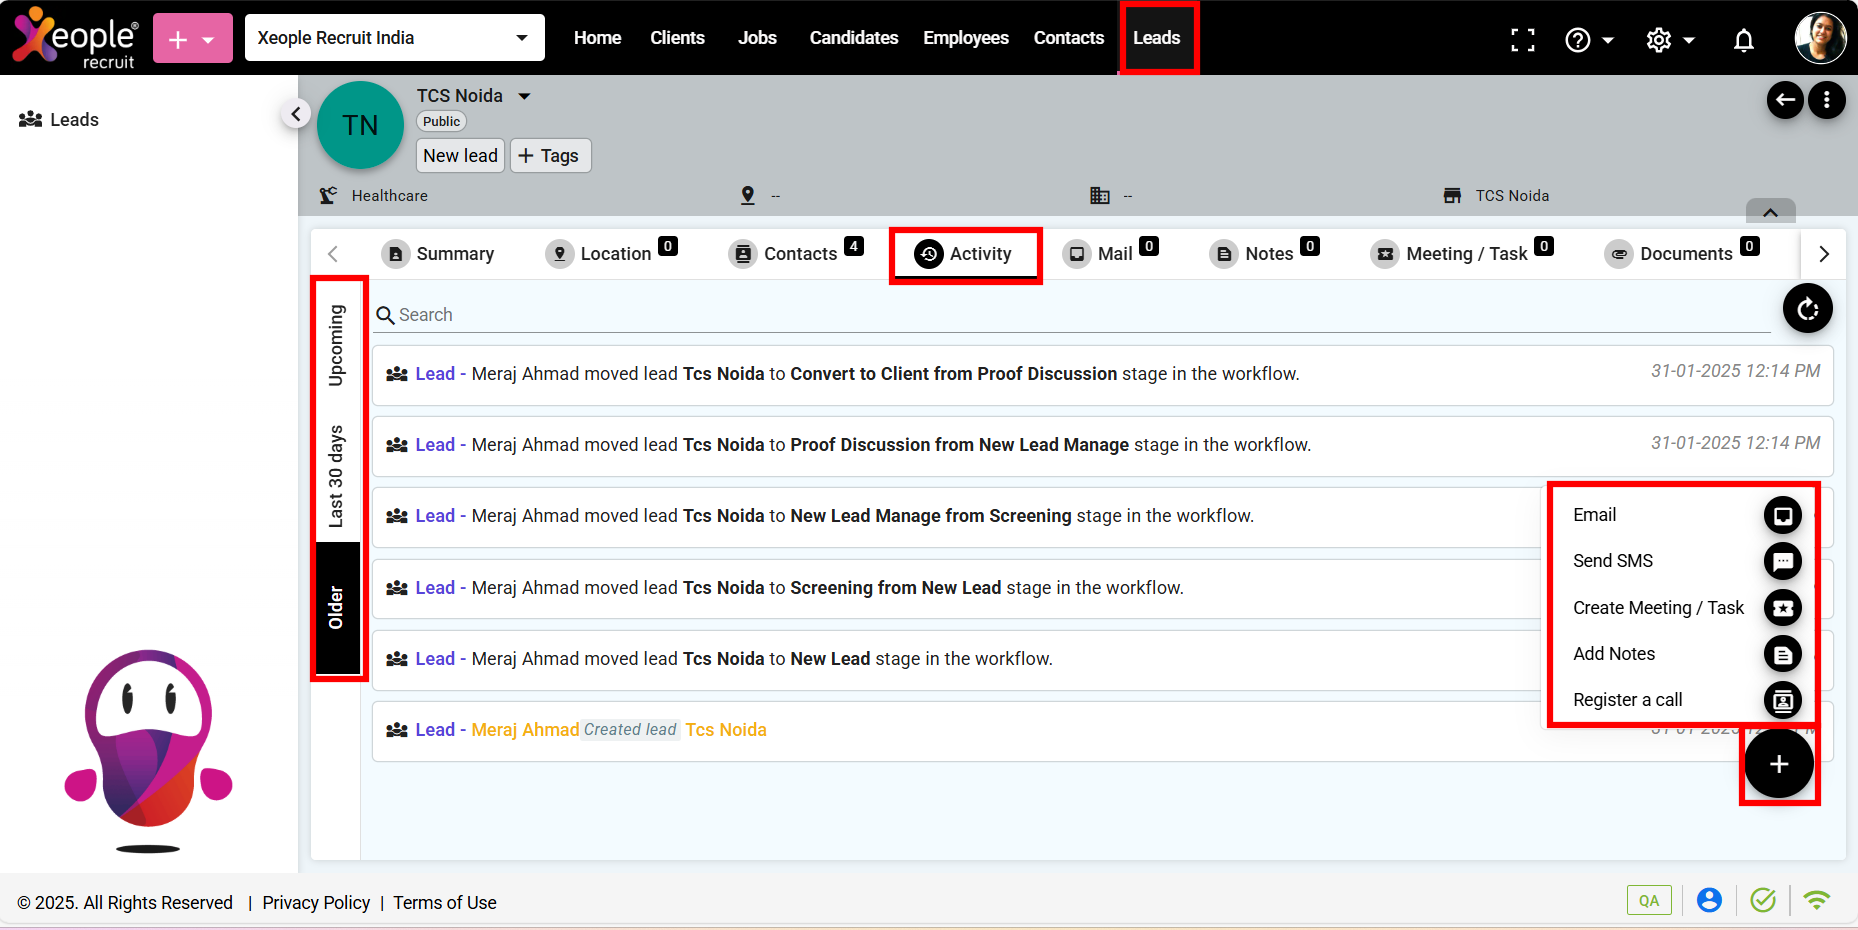Go to the Home menu
Screen dimensions: 1858x930
click(x=597, y=38)
